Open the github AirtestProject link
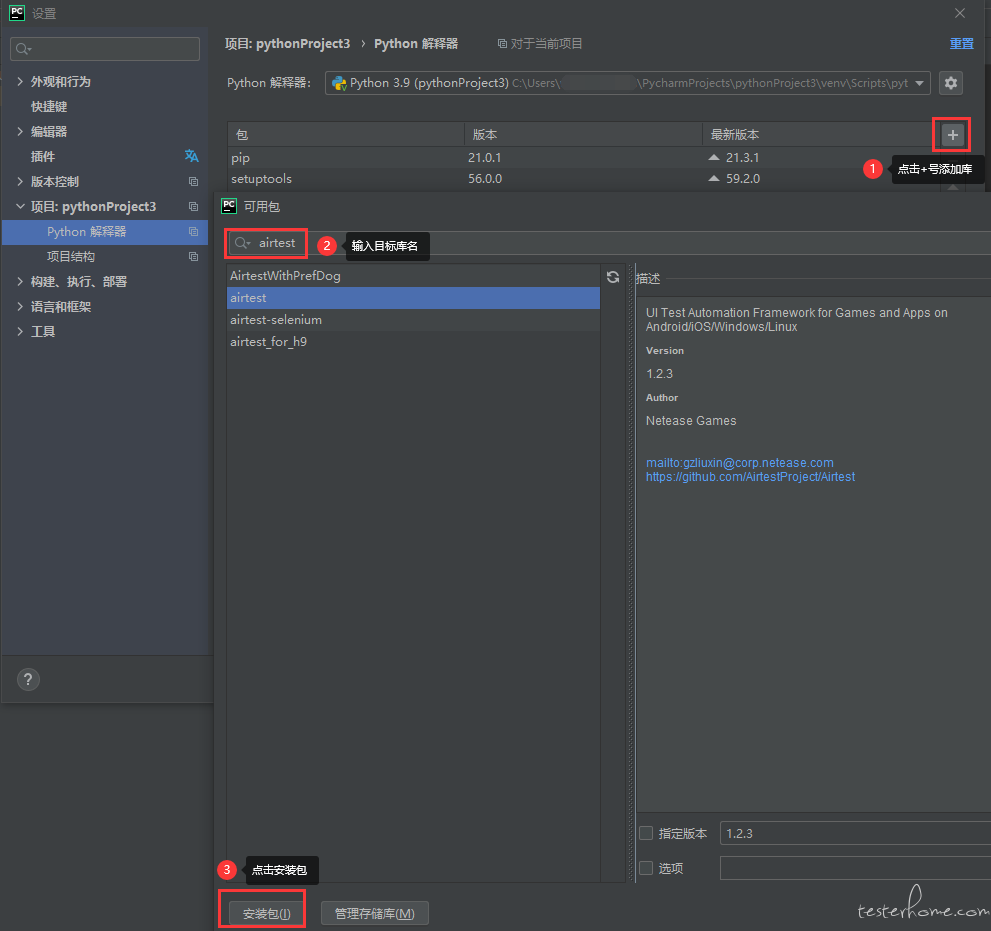This screenshot has height=931, width=991. [x=750, y=477]
